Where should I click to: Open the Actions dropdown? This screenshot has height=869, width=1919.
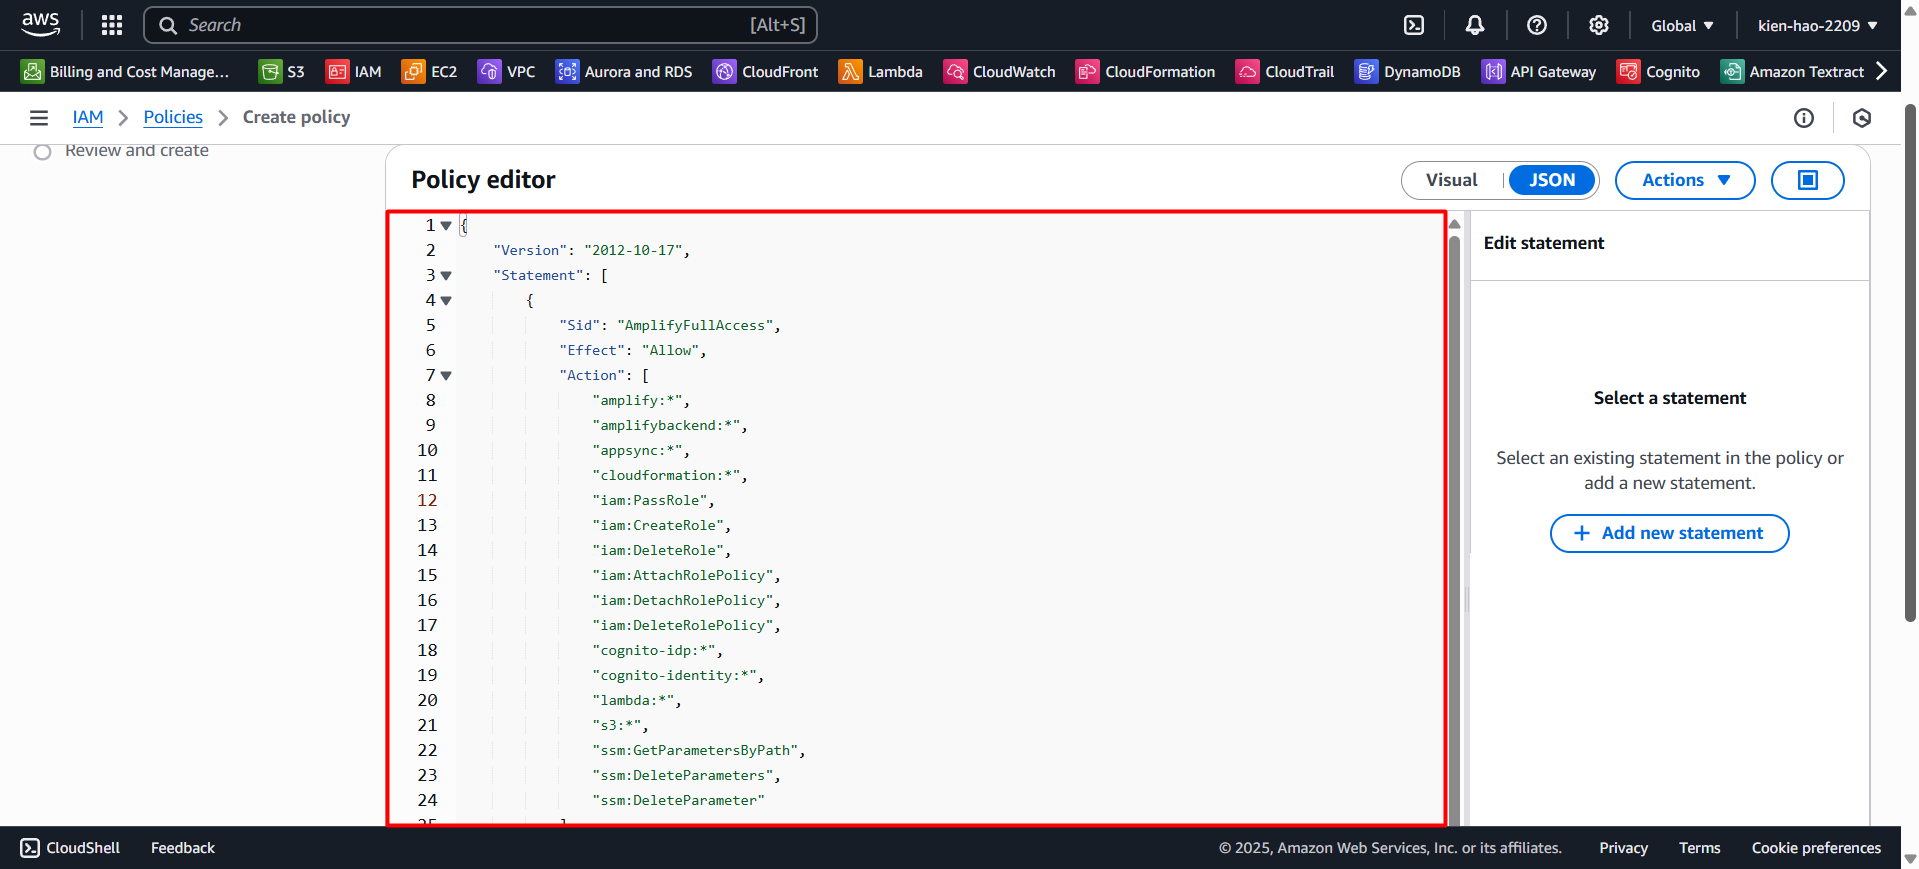click(1685, 180)
